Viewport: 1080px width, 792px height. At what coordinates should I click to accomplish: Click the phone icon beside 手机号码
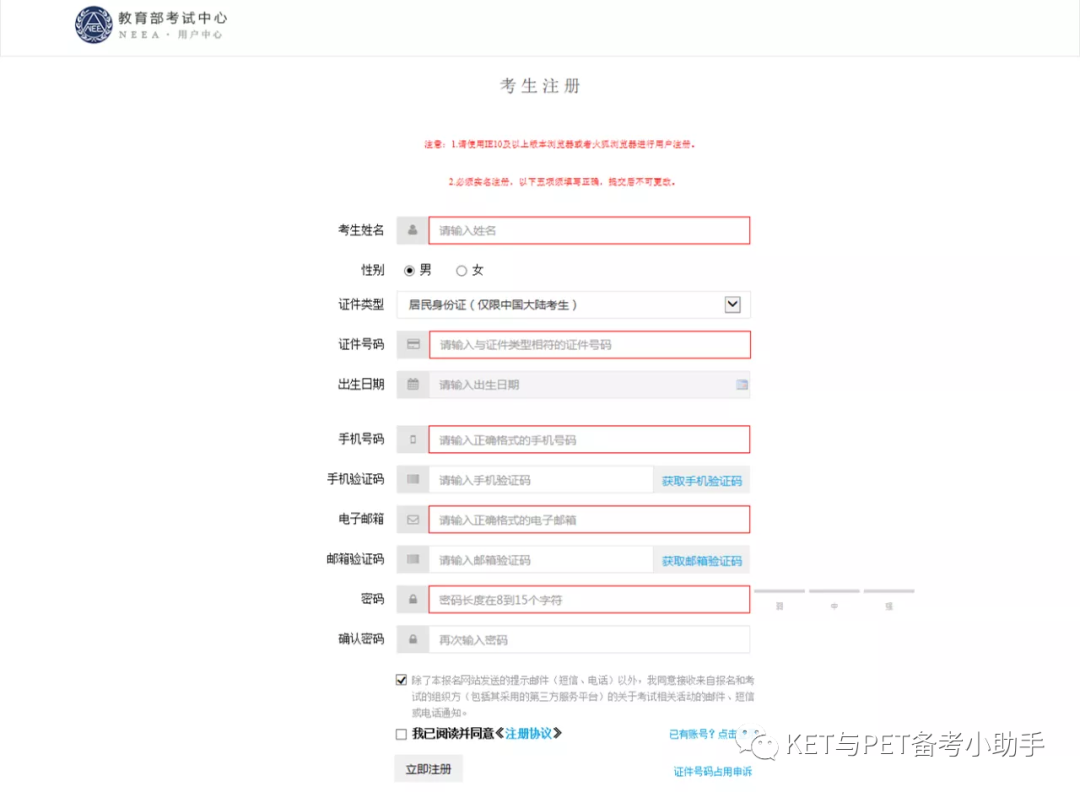[x=413, y=439]
